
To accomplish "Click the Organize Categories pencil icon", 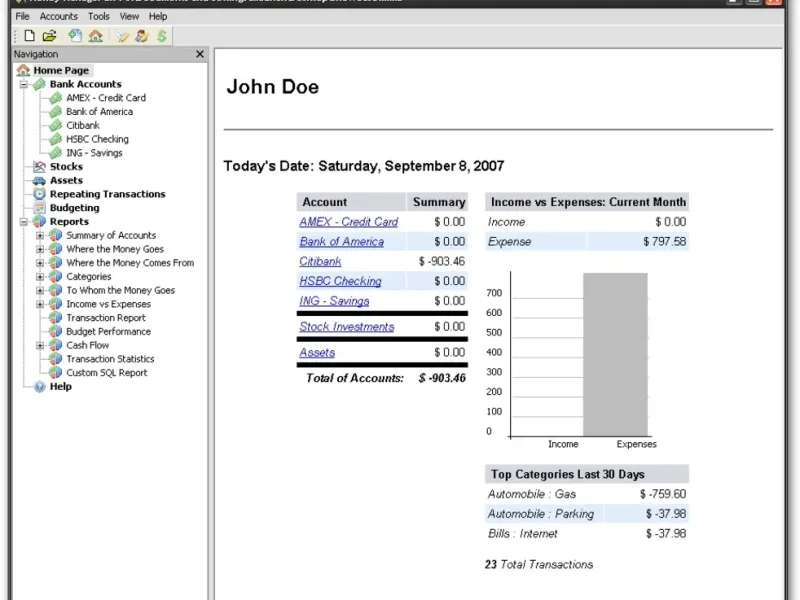I will point(122,36).
